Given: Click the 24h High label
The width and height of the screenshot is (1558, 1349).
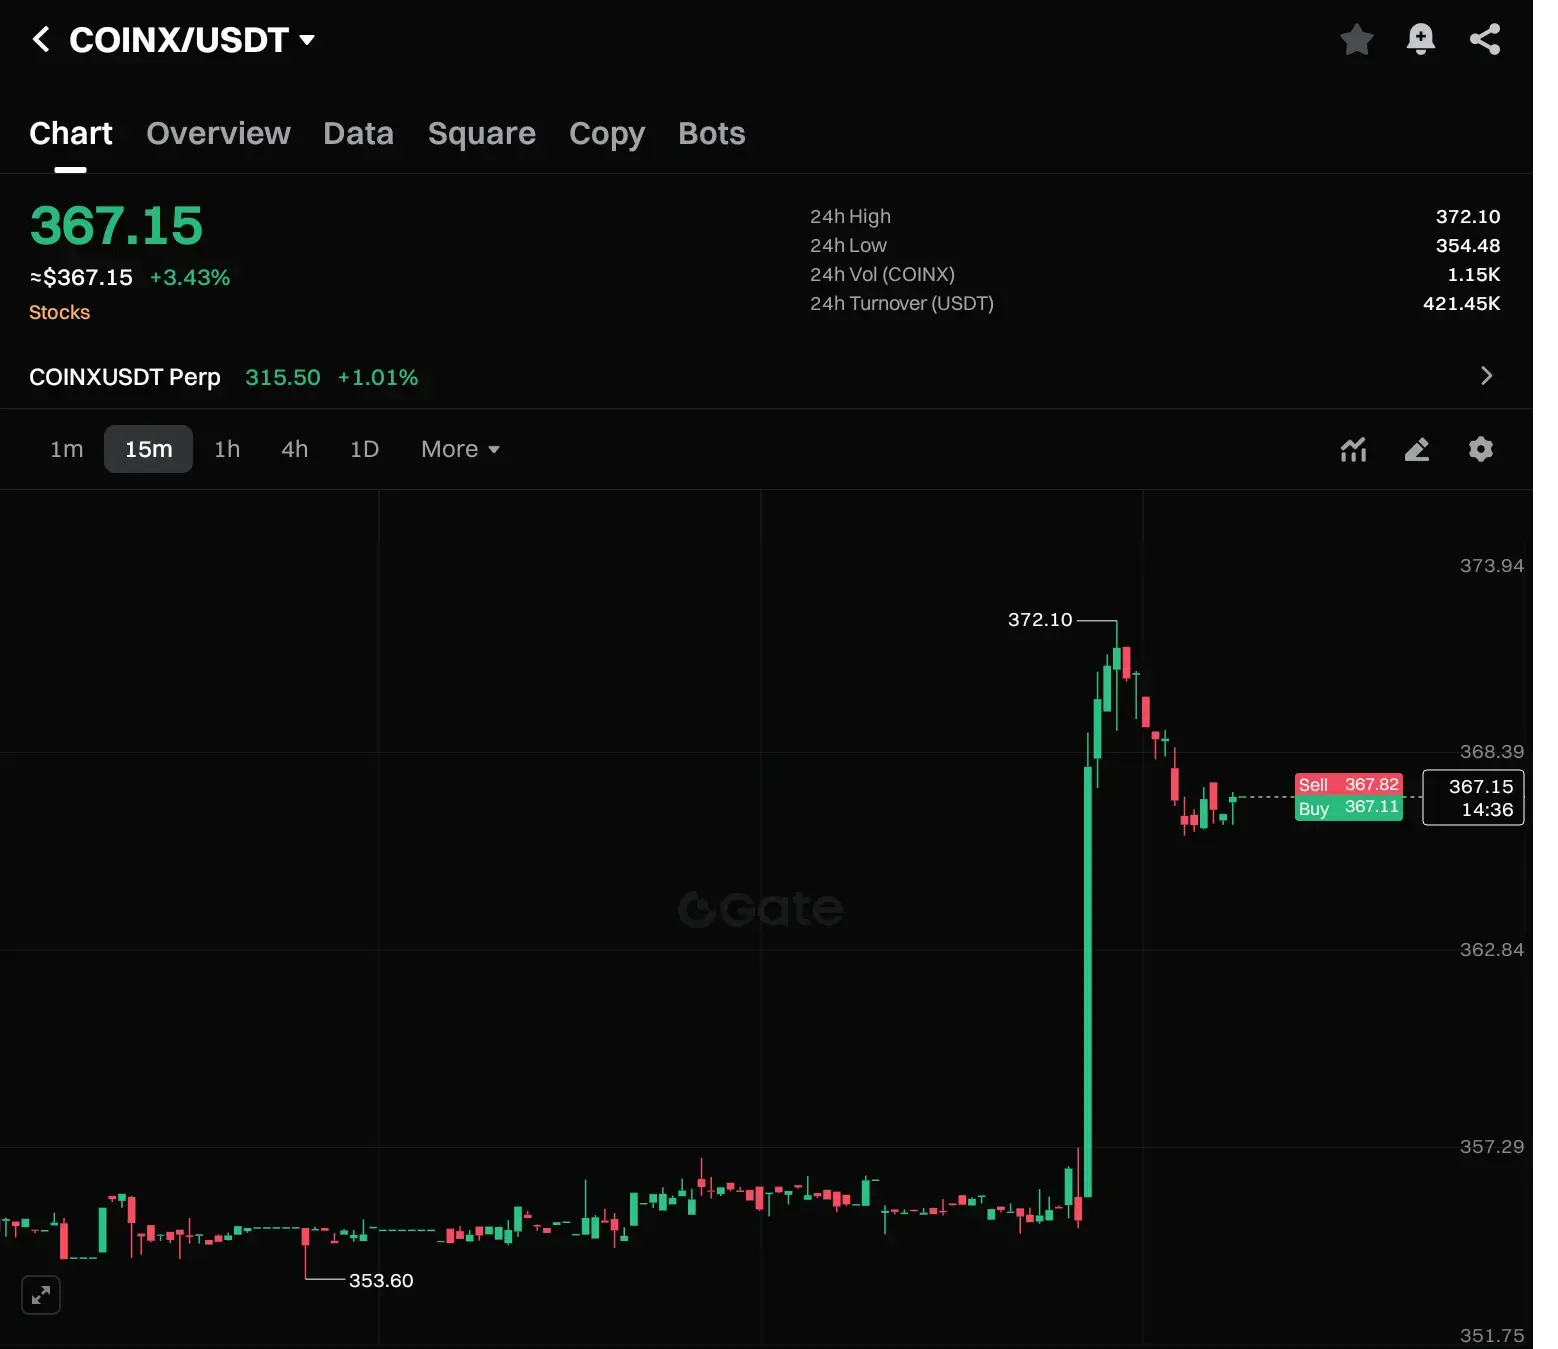Looking at the screenshot, I should [850, 216].
